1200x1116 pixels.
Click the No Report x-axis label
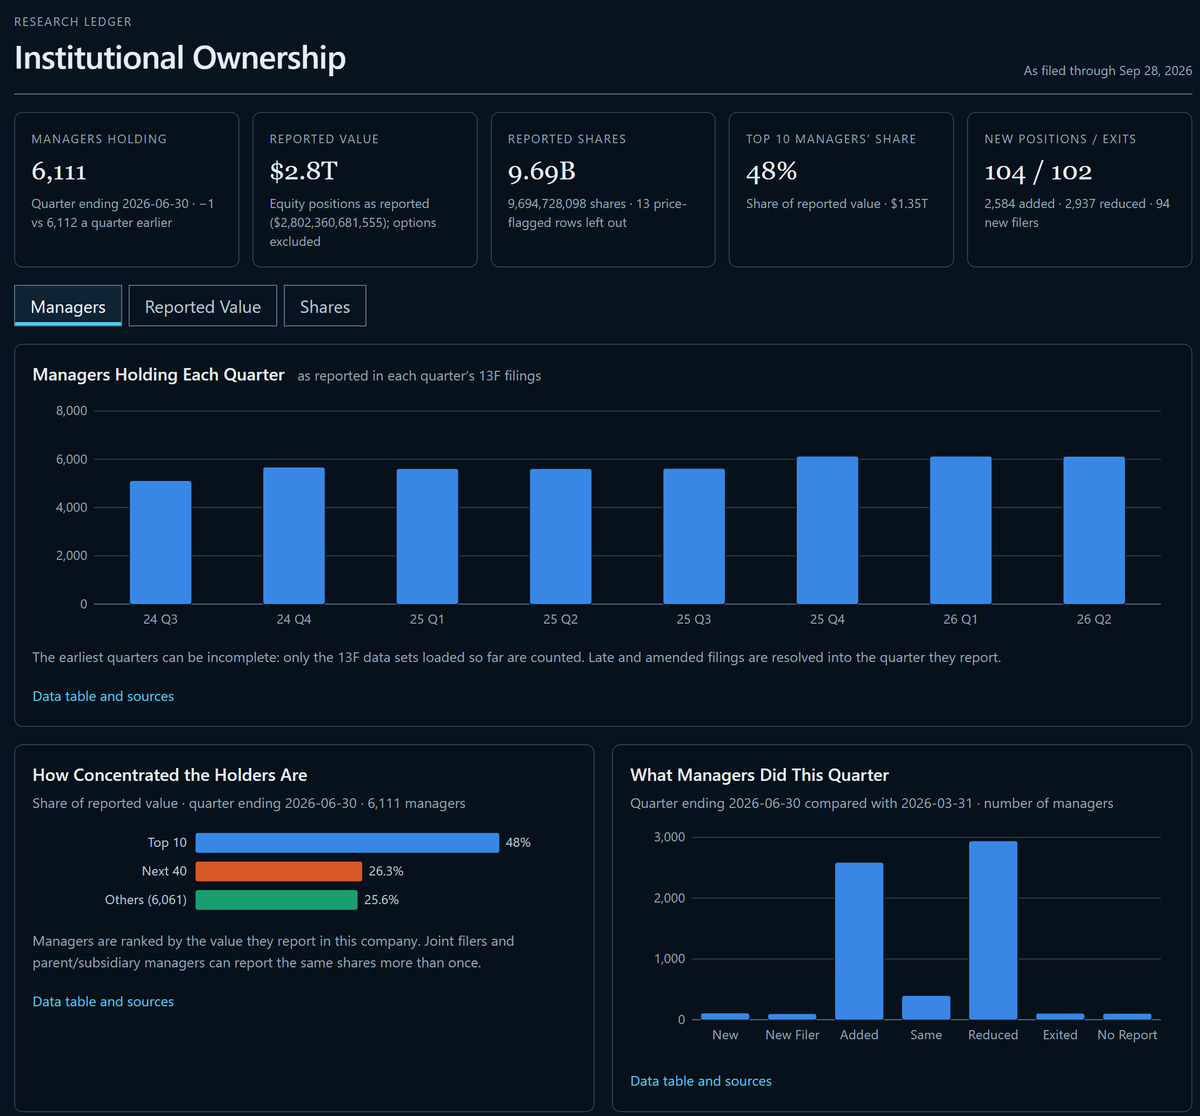pos(1127,1035)
